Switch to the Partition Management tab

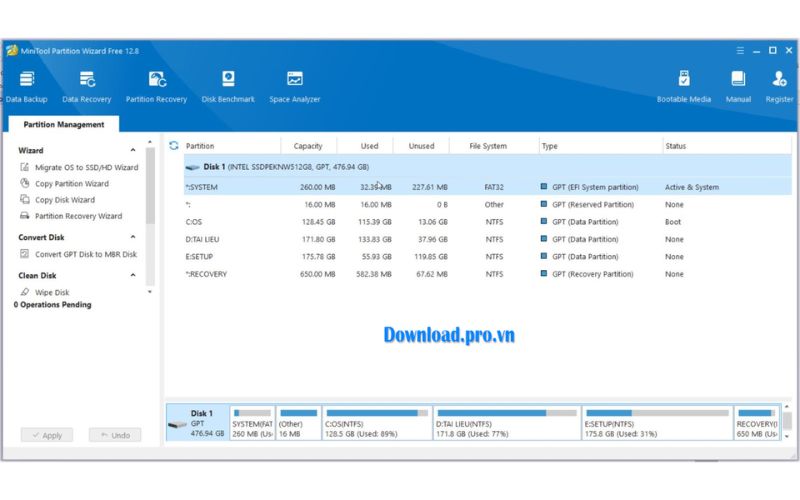[64, 125]
